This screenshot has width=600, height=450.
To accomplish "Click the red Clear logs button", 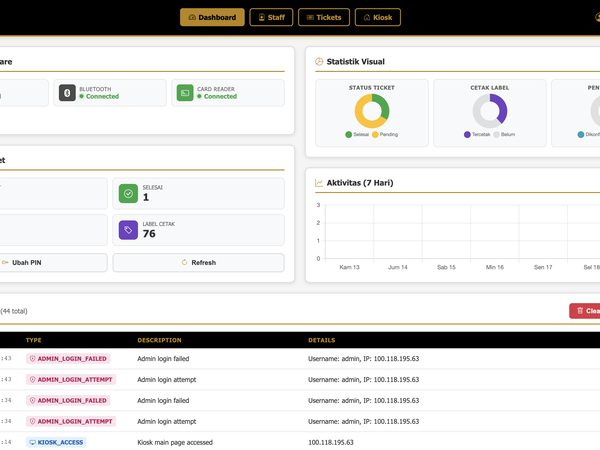I will (x=585, y=311).
